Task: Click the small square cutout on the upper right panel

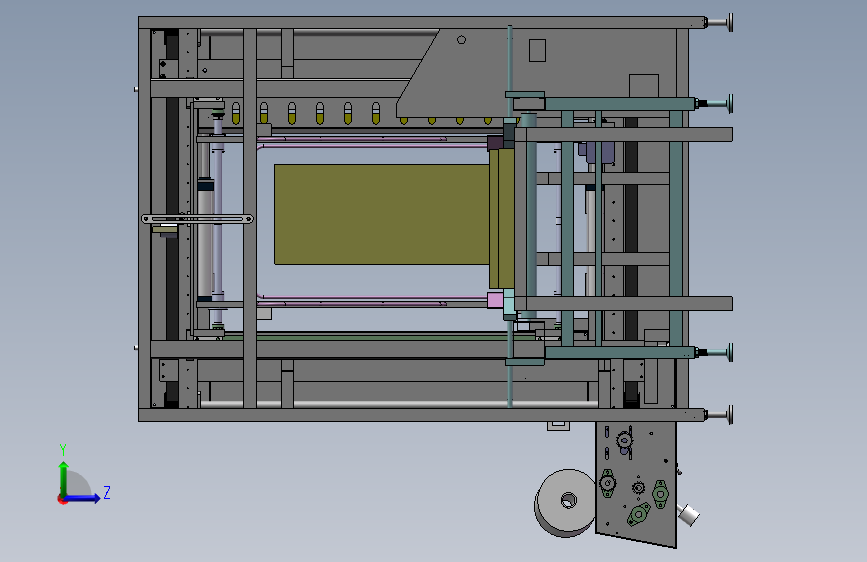Action: (x=537, y=50)
